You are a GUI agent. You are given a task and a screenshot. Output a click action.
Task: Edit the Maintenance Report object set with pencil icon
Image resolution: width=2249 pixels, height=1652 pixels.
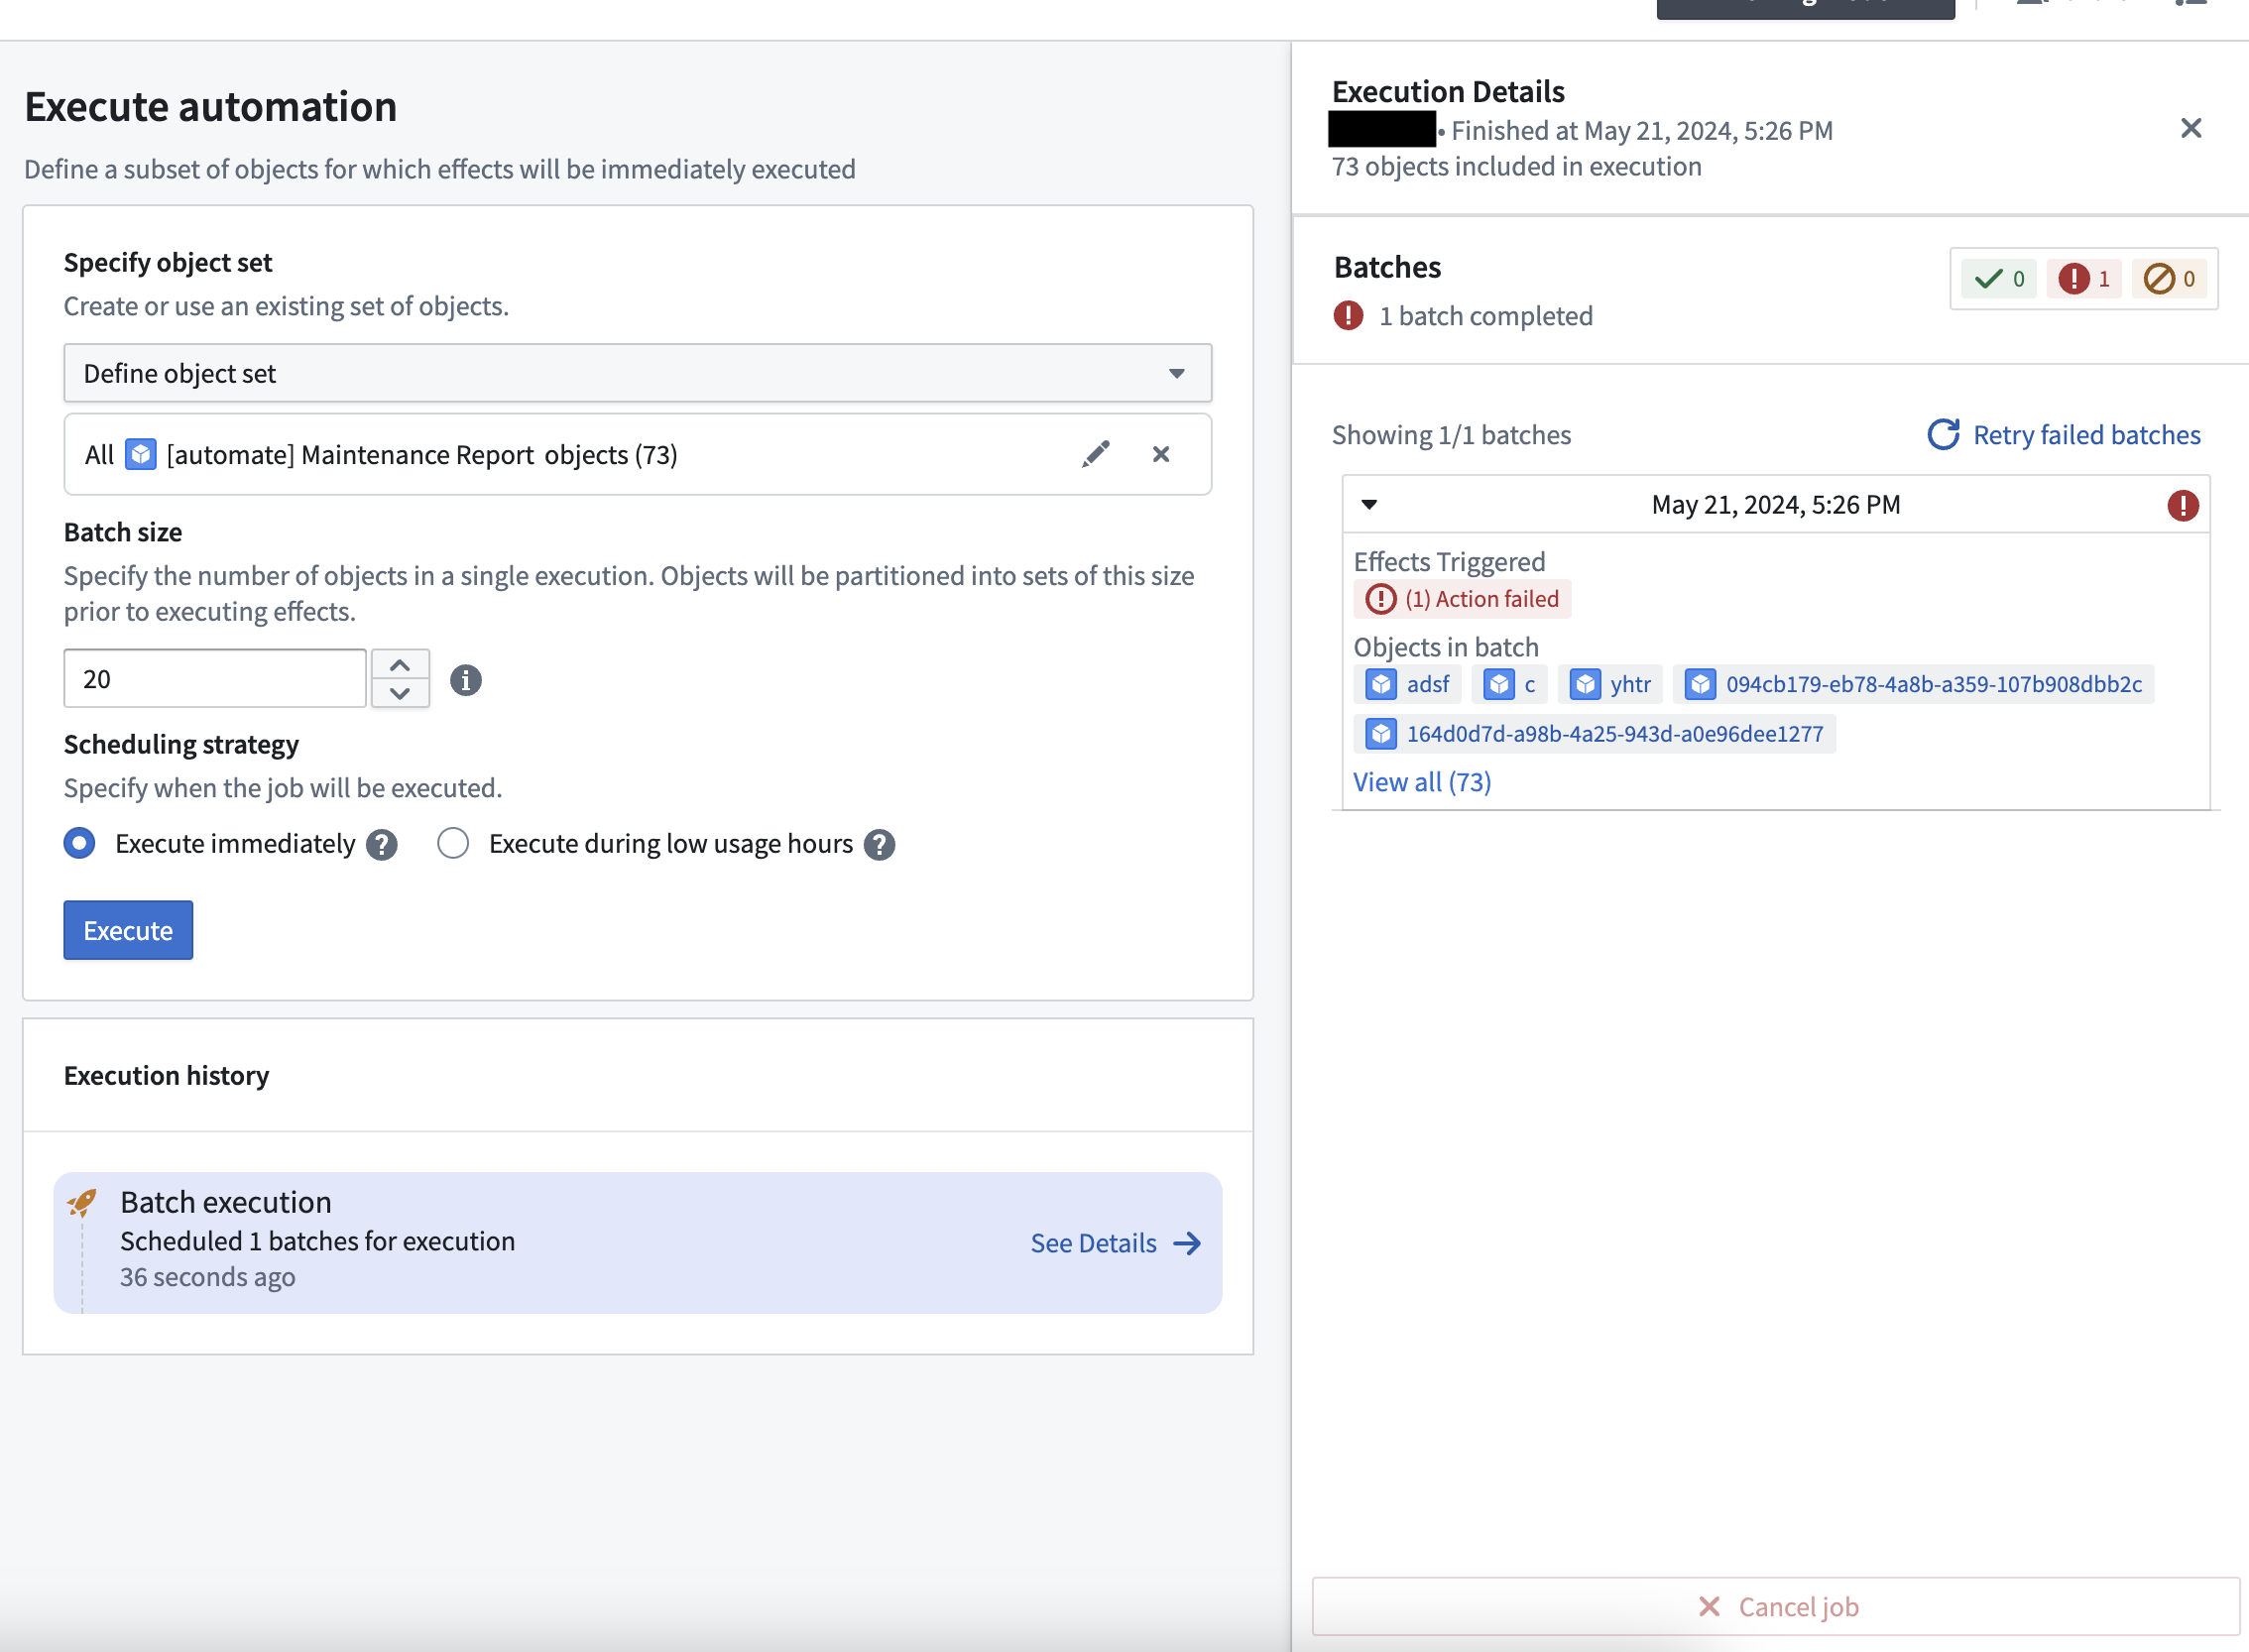tap(1096, 454)
